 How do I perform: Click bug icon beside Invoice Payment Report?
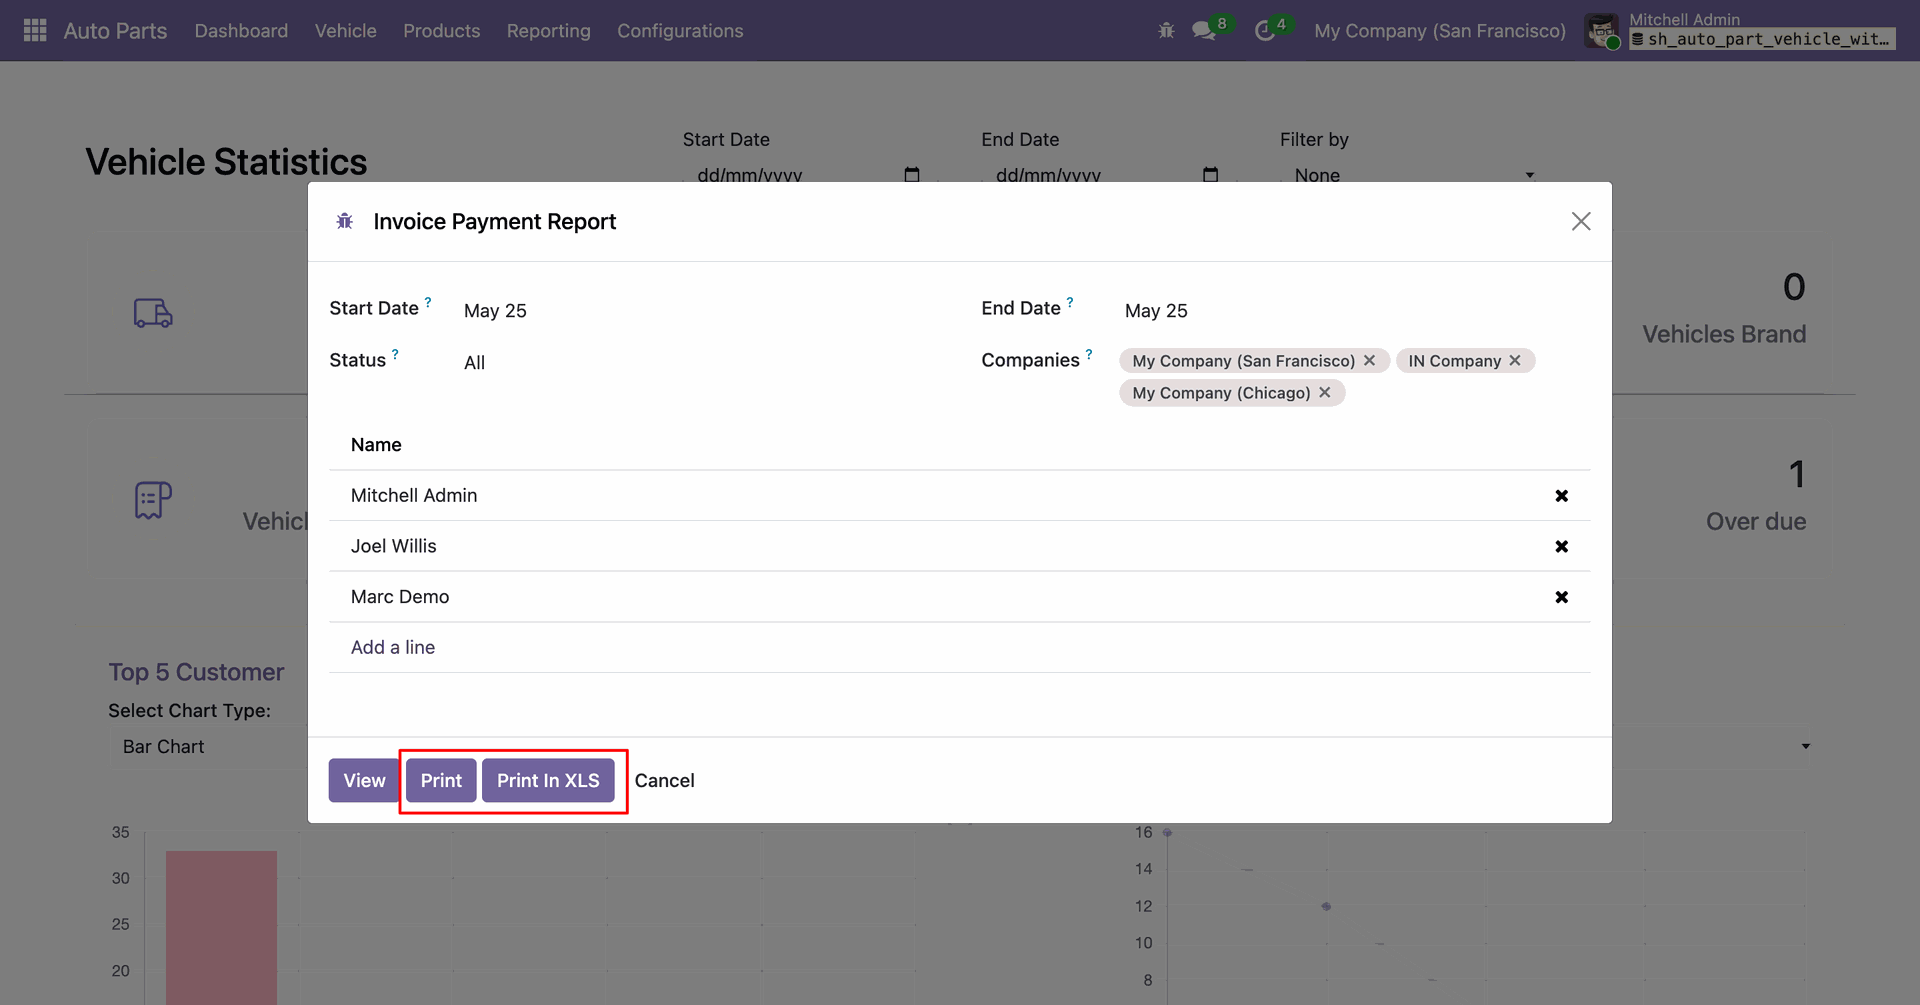click(345, 221)
